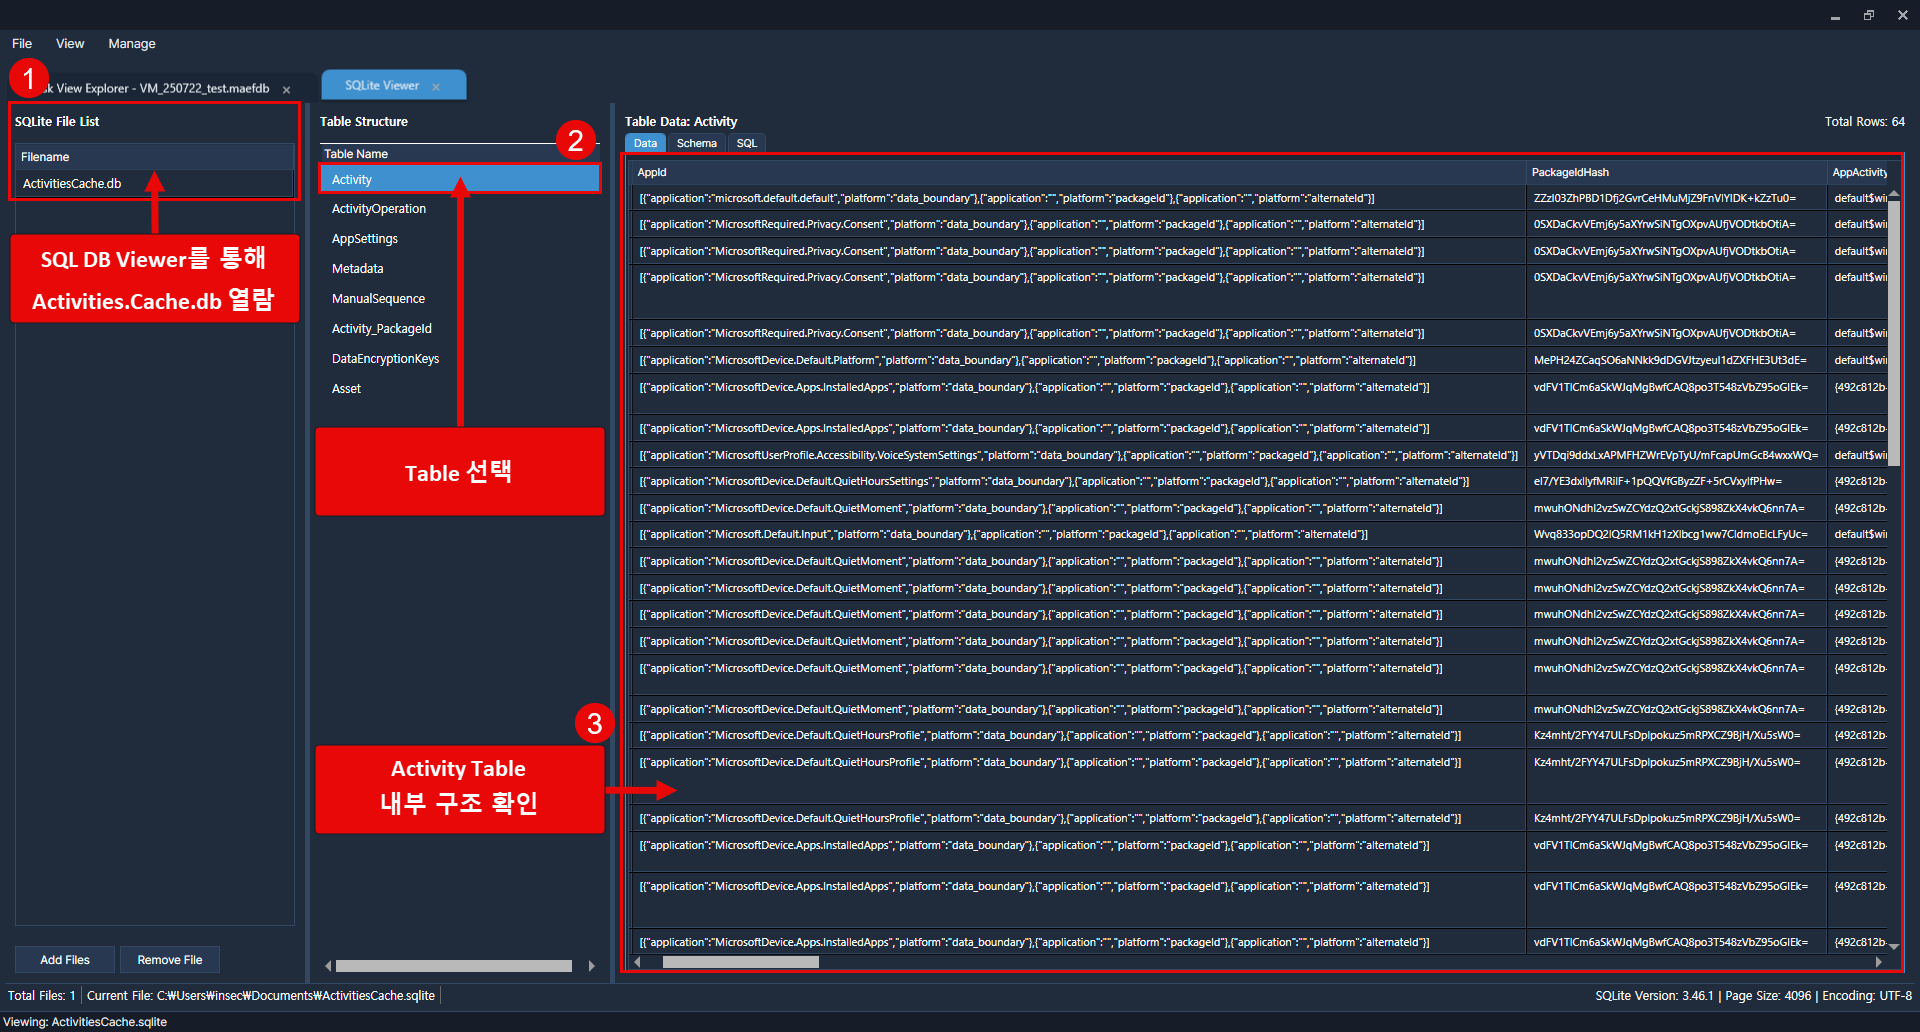Switch to the SQL tab
The image size is (1920, 1032).
pyautogui.click(x=746, y=143)
